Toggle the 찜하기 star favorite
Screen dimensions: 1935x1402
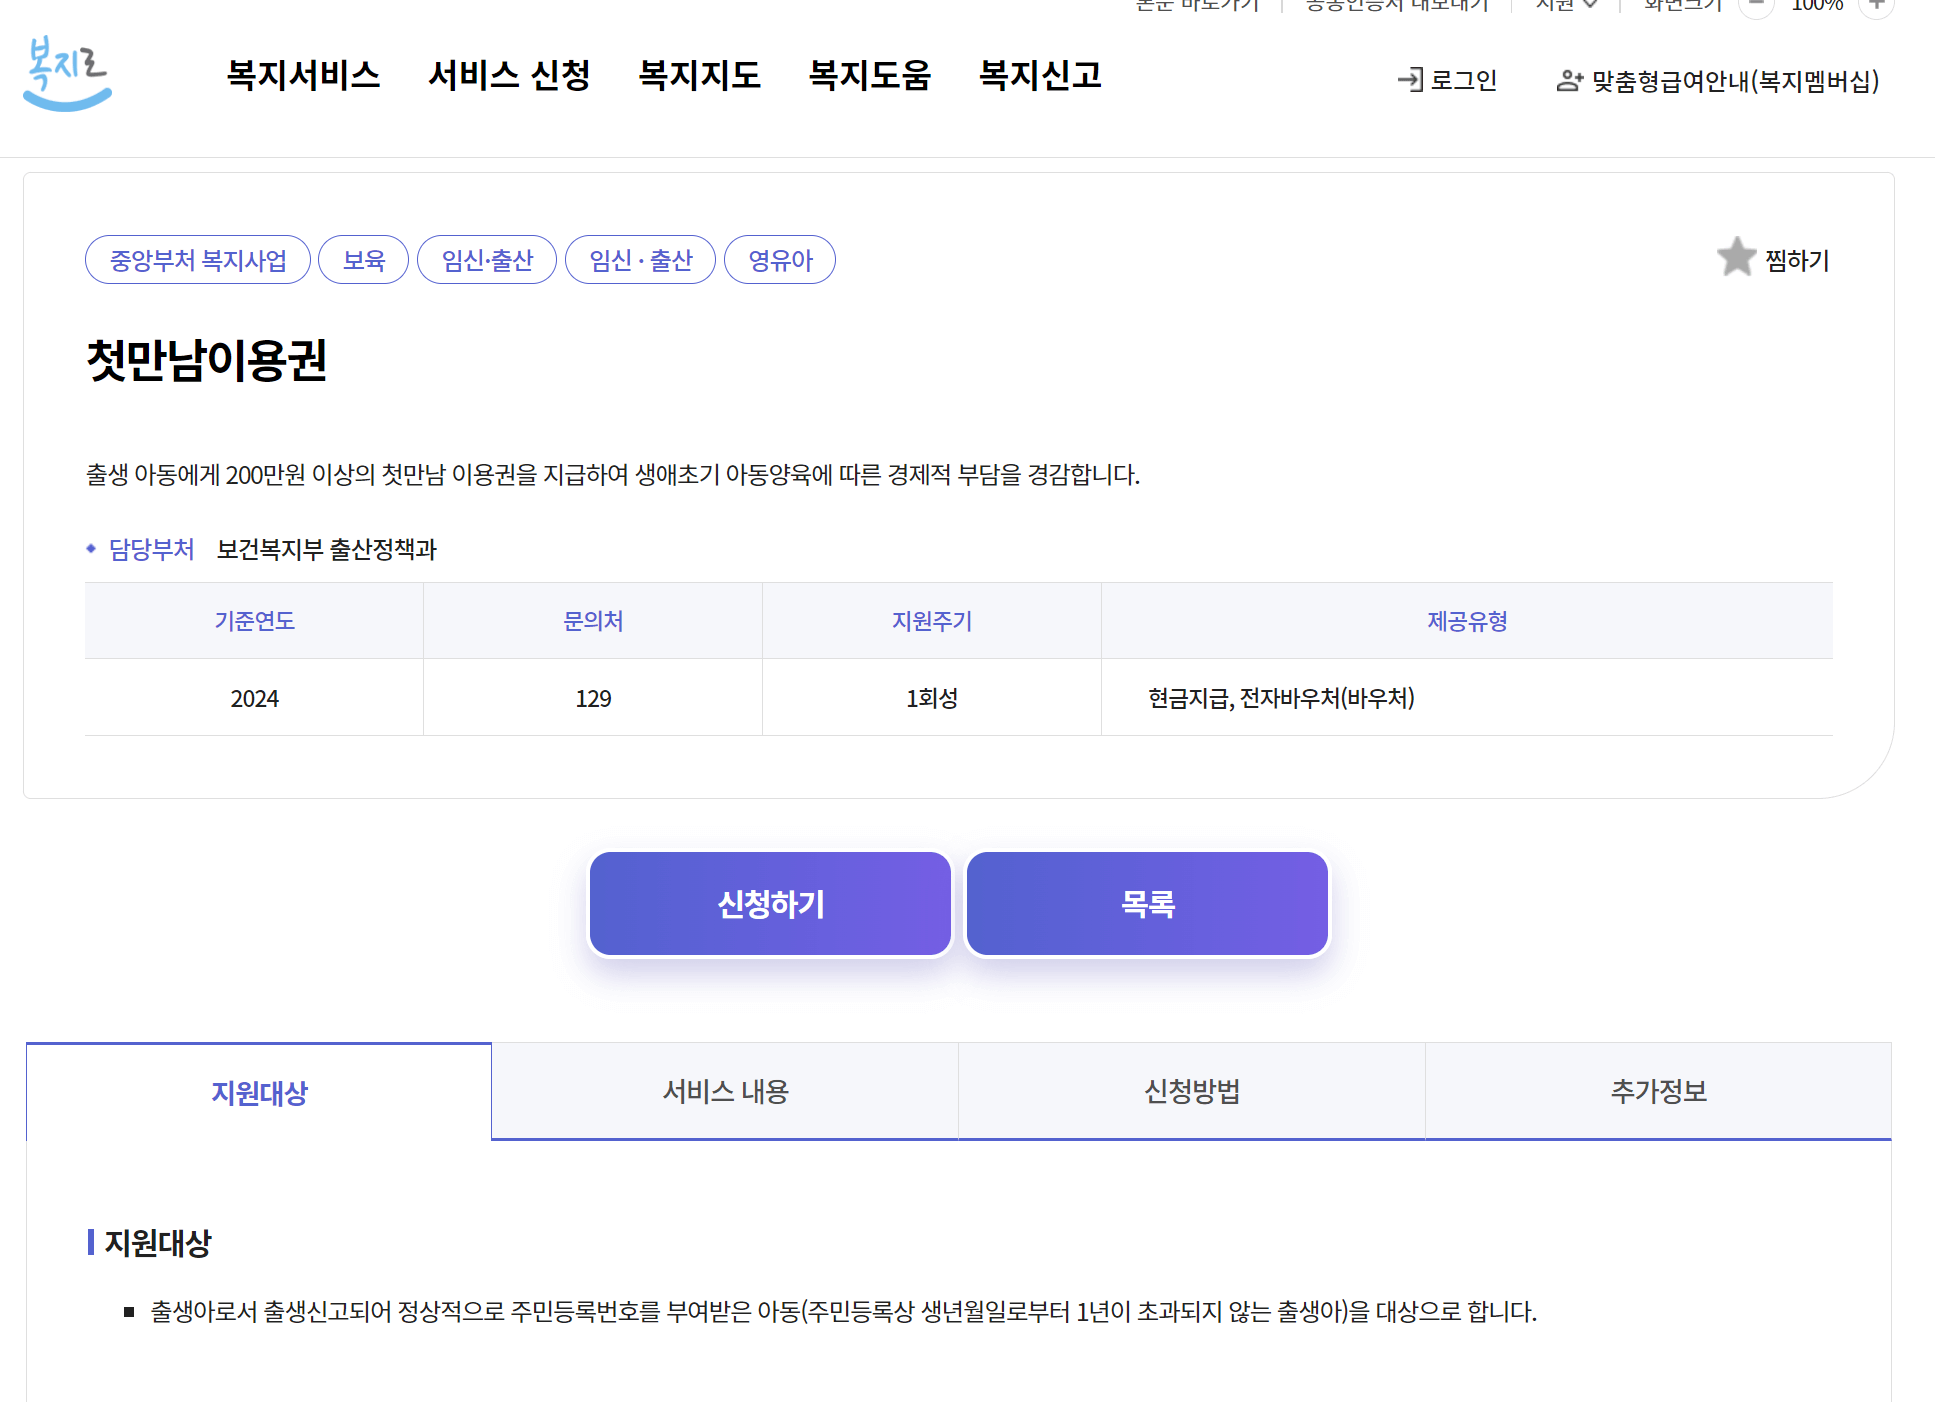[x=1737, y=257]
